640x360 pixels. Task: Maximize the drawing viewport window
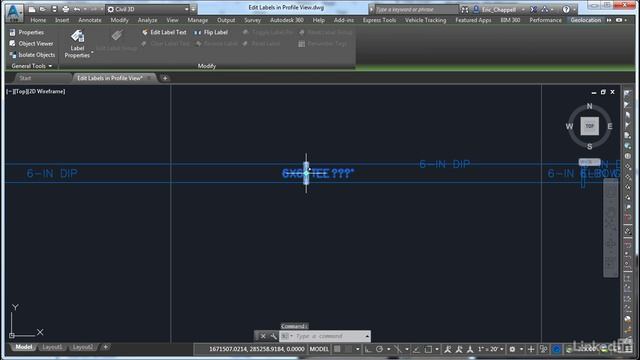click(x=603, y=92)
